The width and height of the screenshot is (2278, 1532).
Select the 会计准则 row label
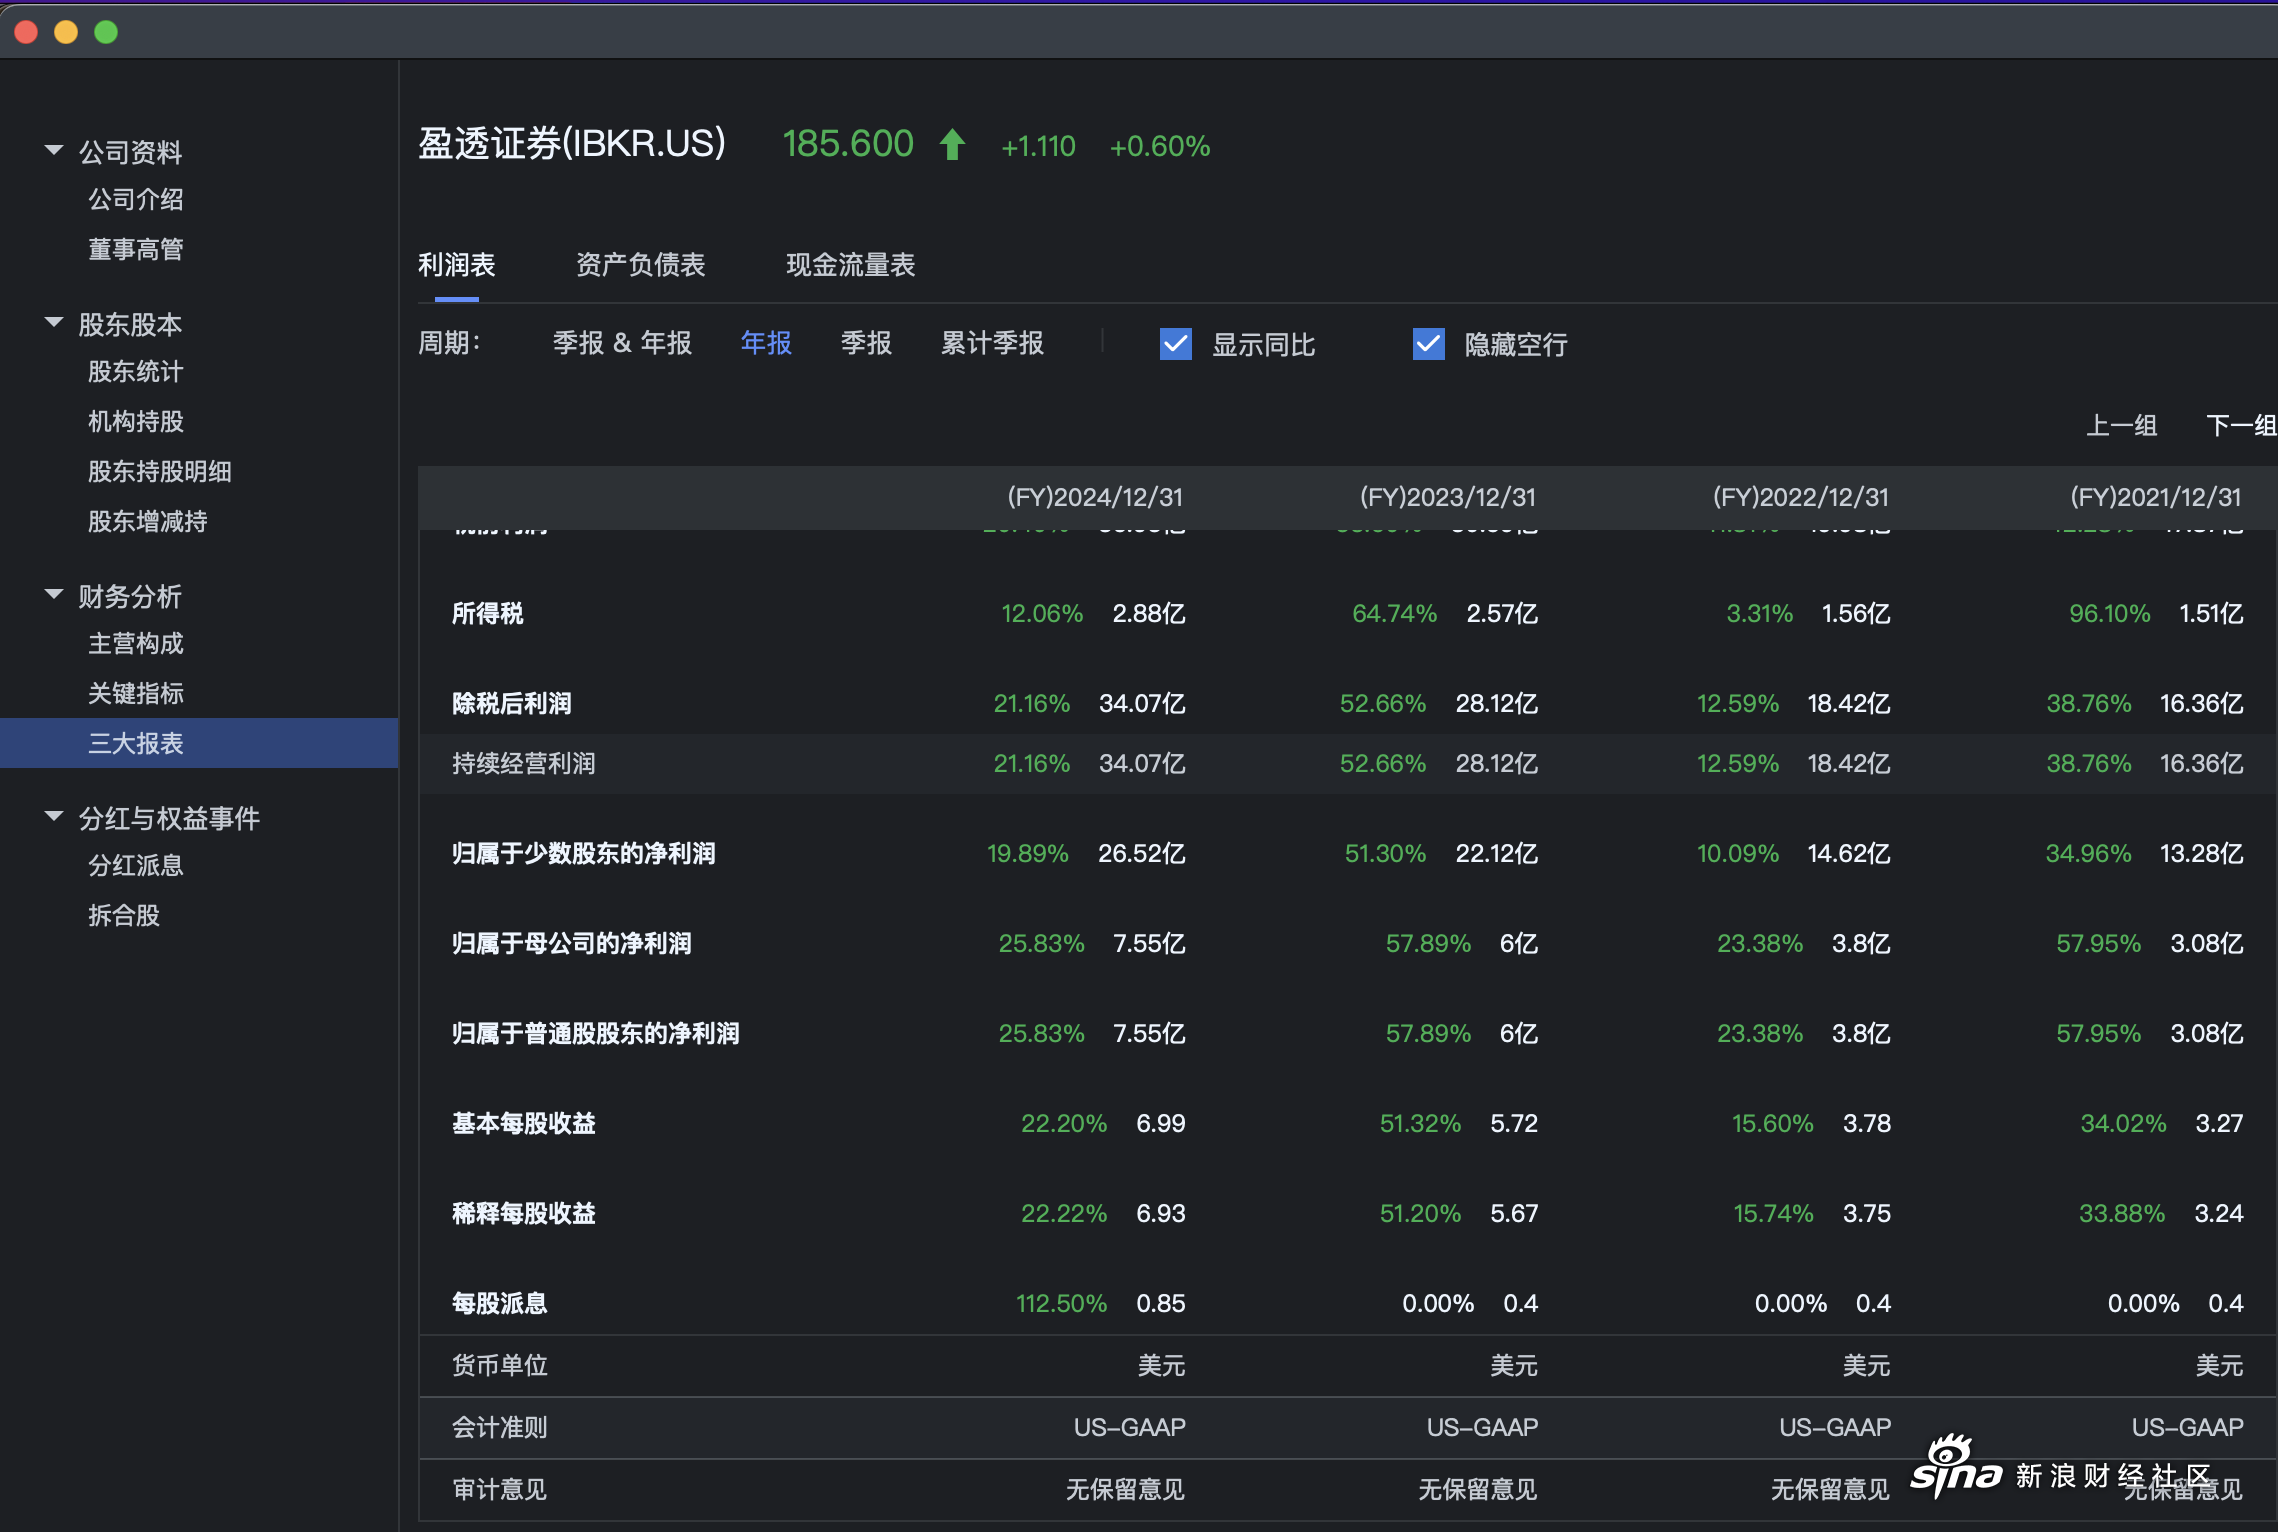(500, 1427)
